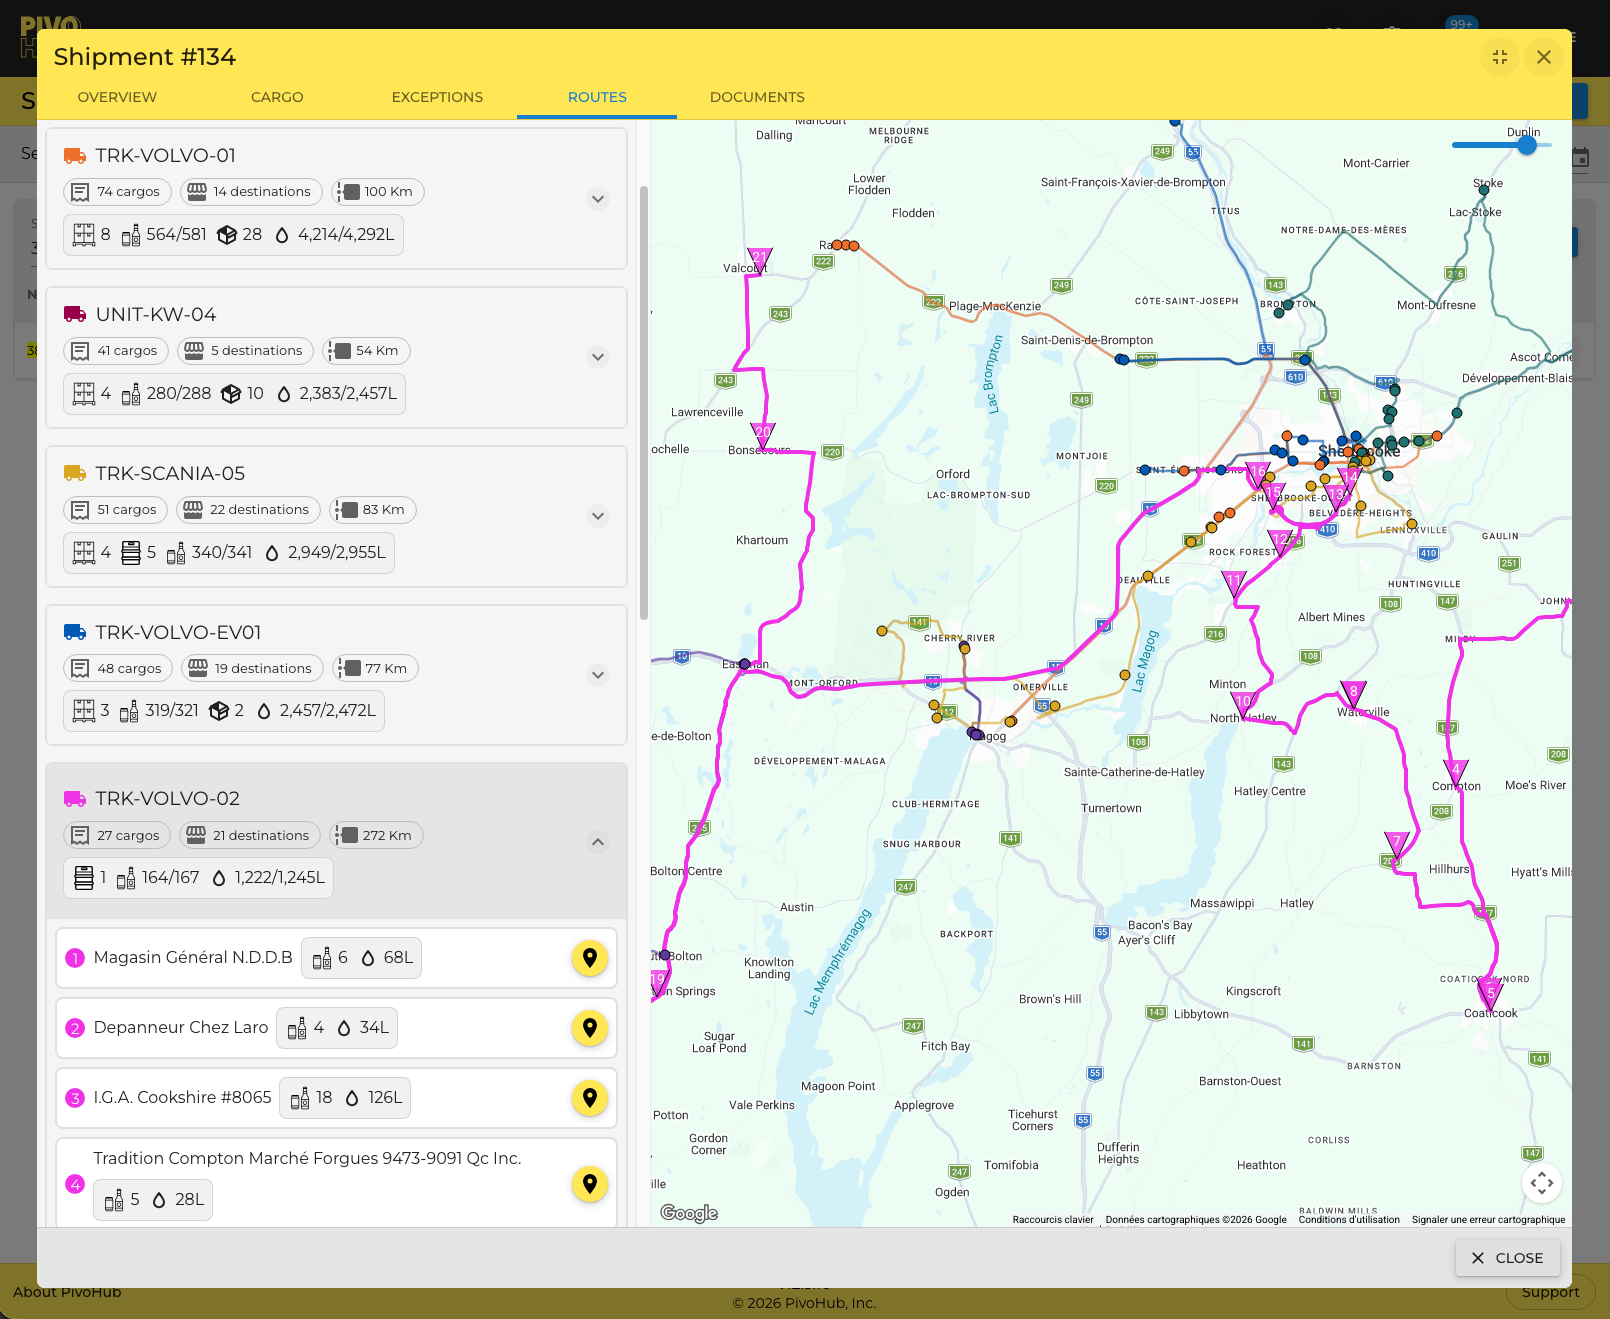Click the keg stack icon in TRK-SCANIA-05 stats
This screenshot has width=1610, height=1319.
tap(131, 553)
